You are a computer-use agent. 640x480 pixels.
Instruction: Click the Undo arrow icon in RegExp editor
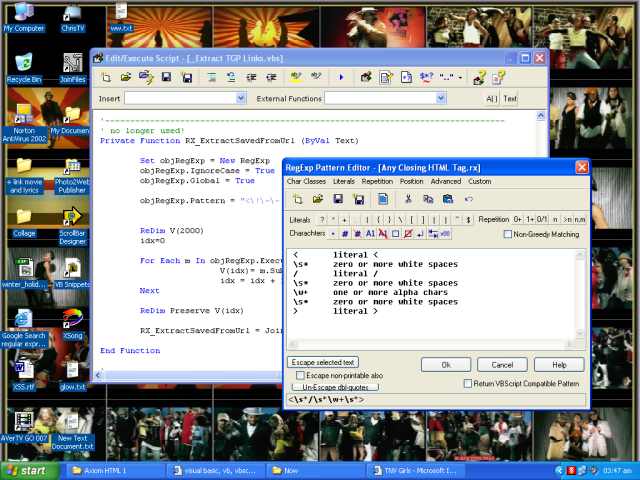[469, 199]
